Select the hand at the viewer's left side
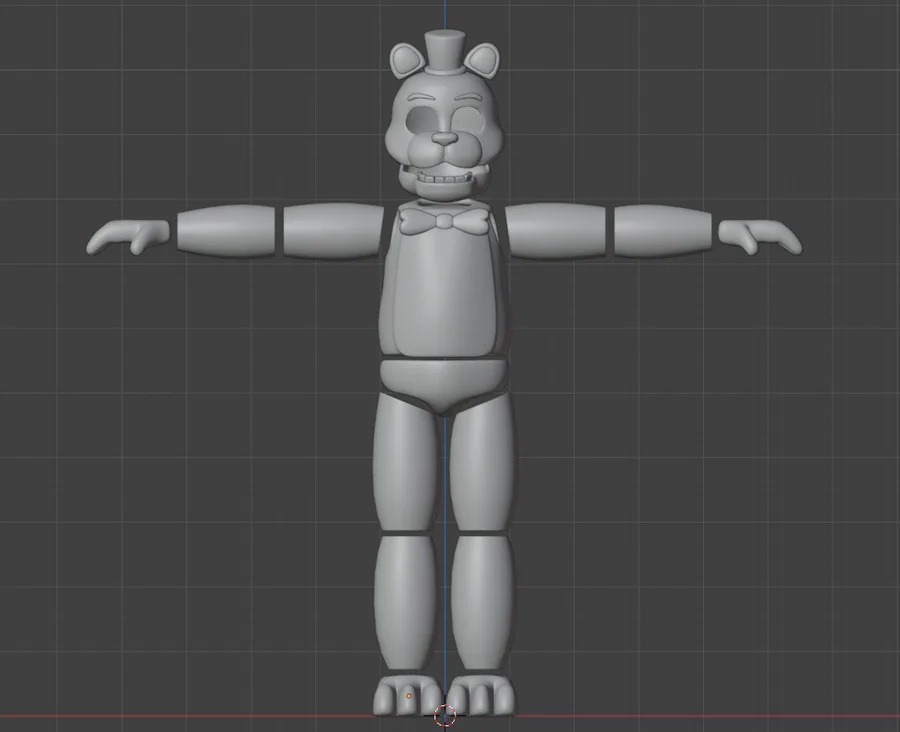 click(x=128, y=237)
